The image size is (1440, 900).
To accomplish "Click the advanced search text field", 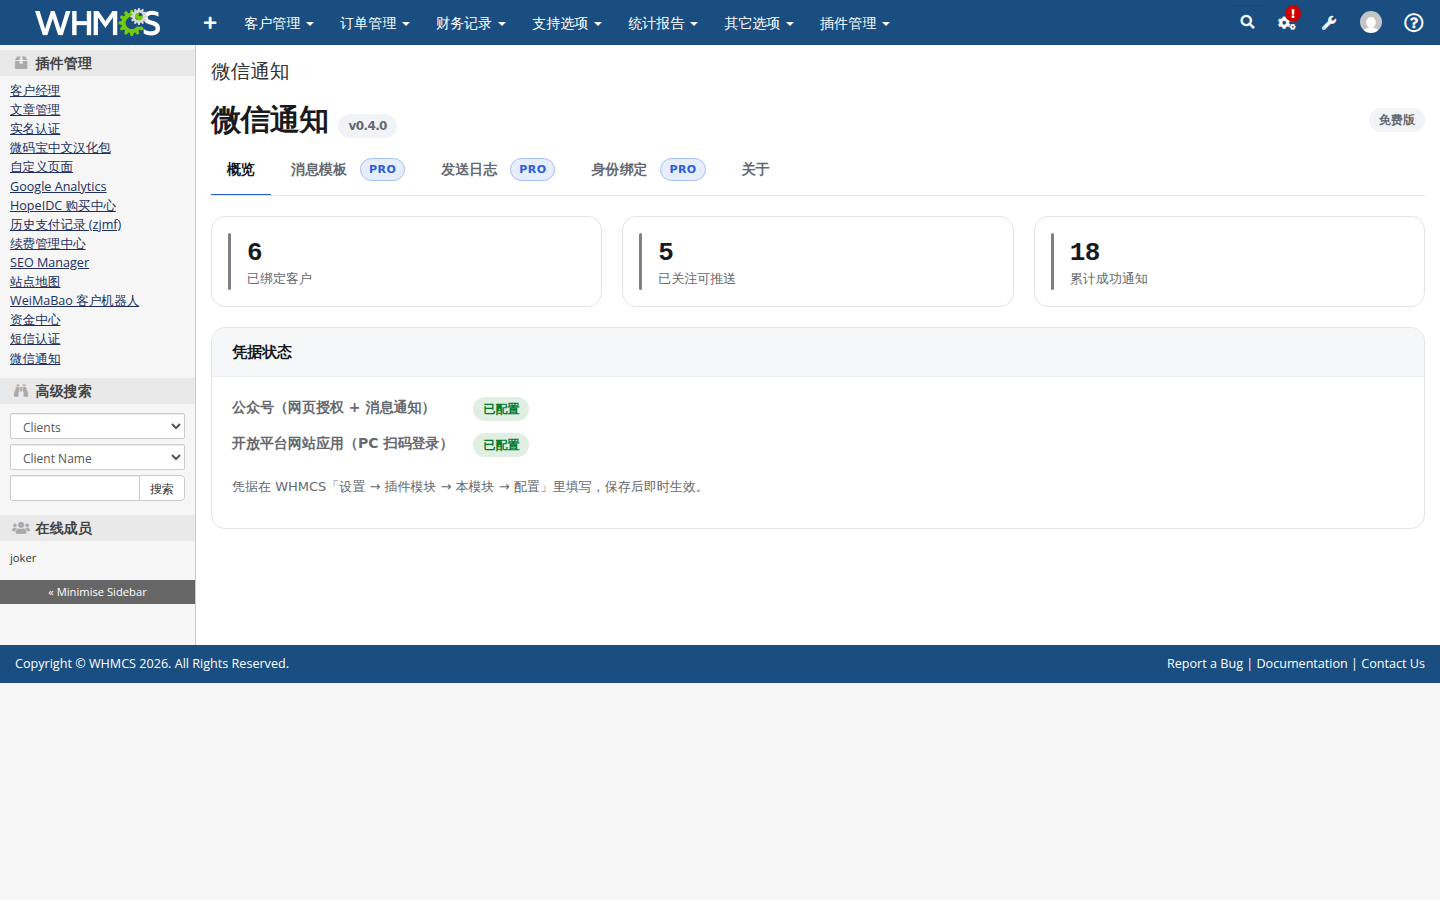I will [75, 488].
